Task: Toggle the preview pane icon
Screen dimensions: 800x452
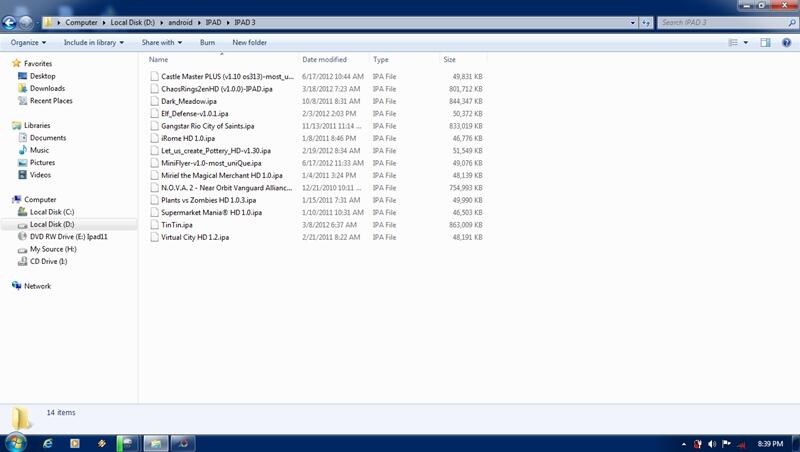Action: coord(765,42)
